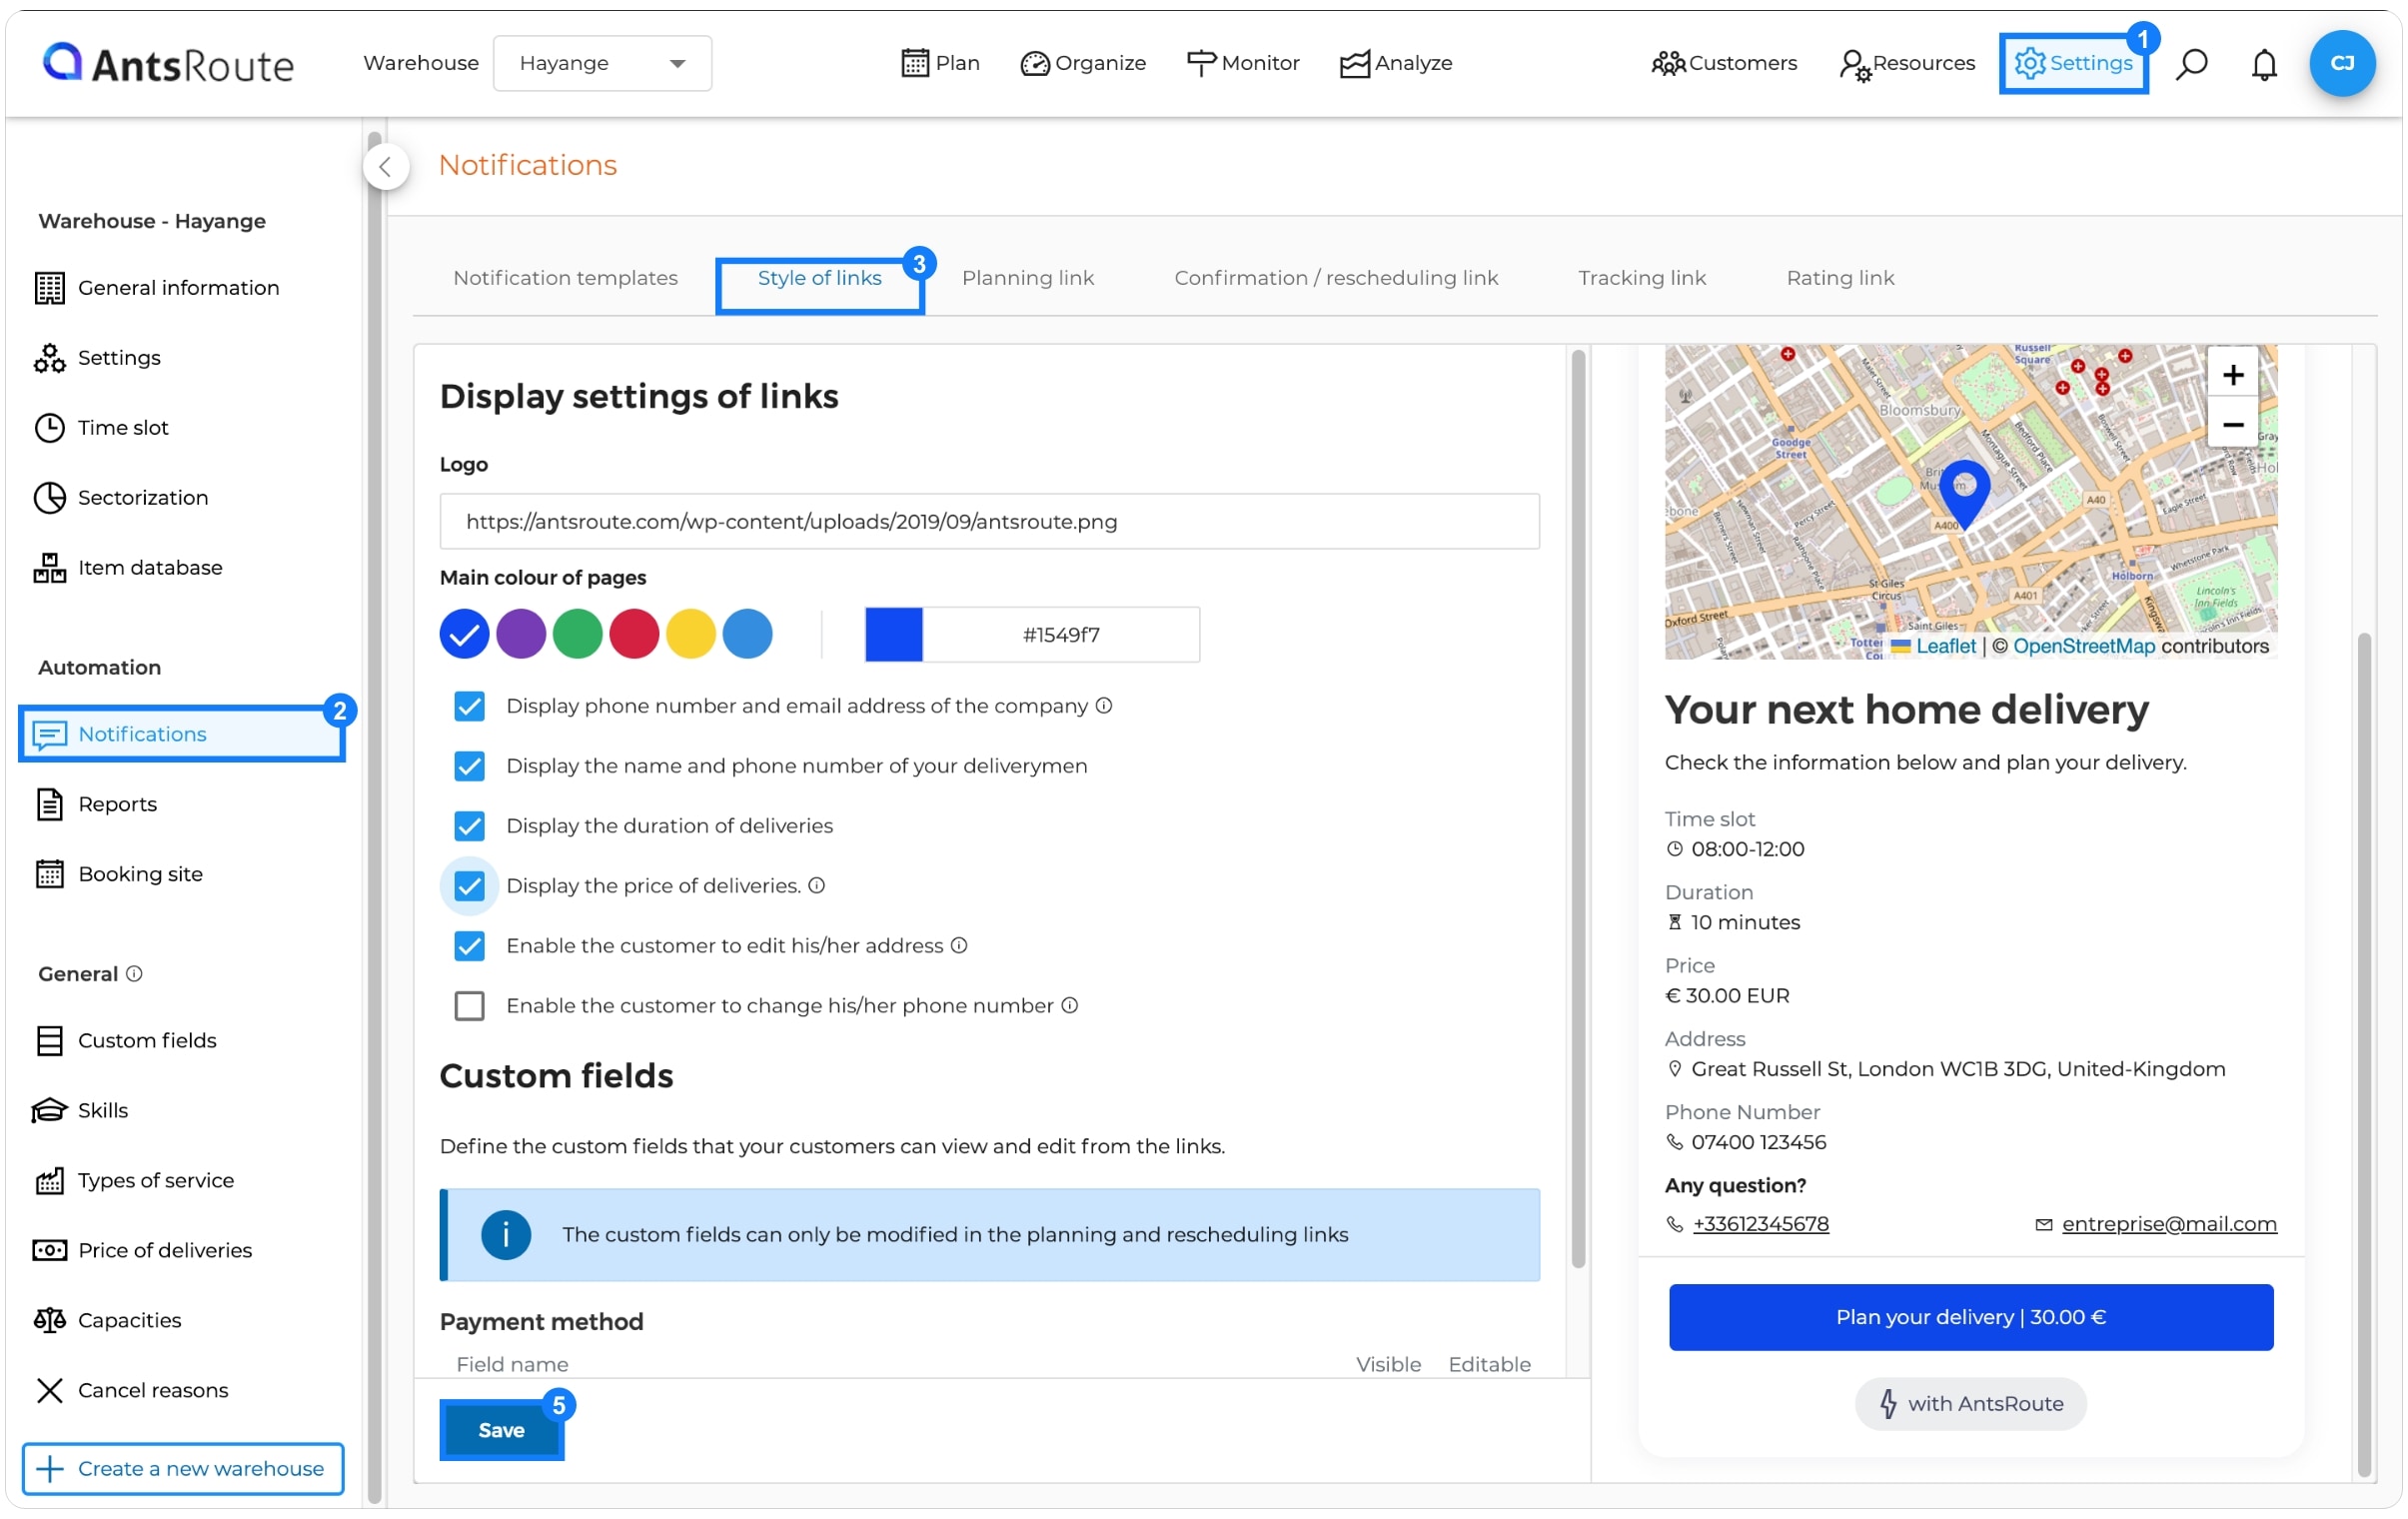This screenshot has height=1519, width=2408.
Task: Switch to Notification templates tab
Action: (x=565, y=278)
